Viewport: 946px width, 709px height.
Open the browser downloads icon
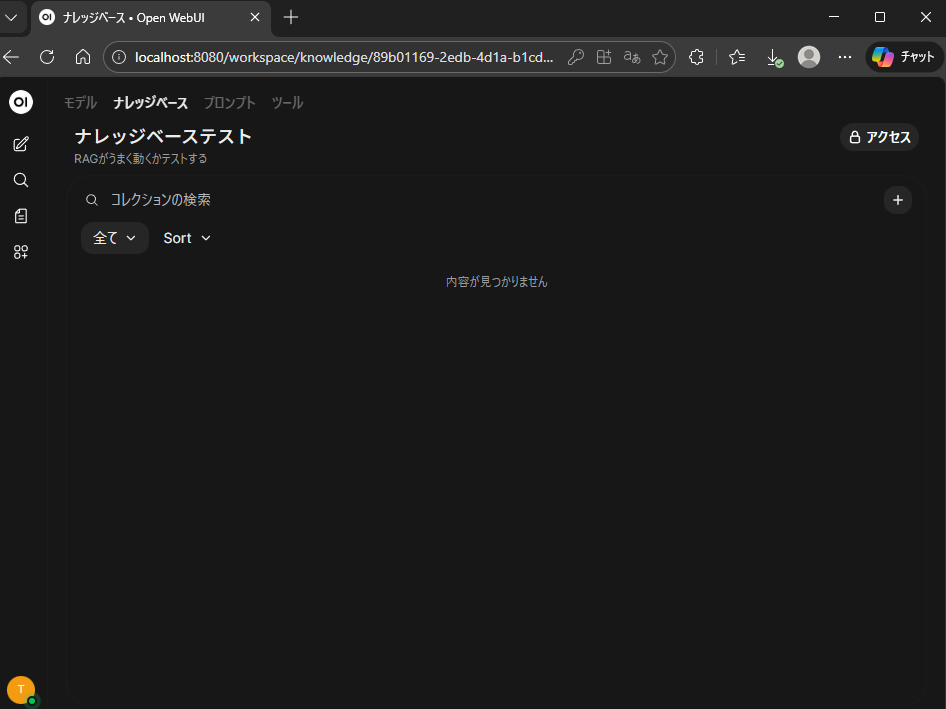[x=773, y=57]
